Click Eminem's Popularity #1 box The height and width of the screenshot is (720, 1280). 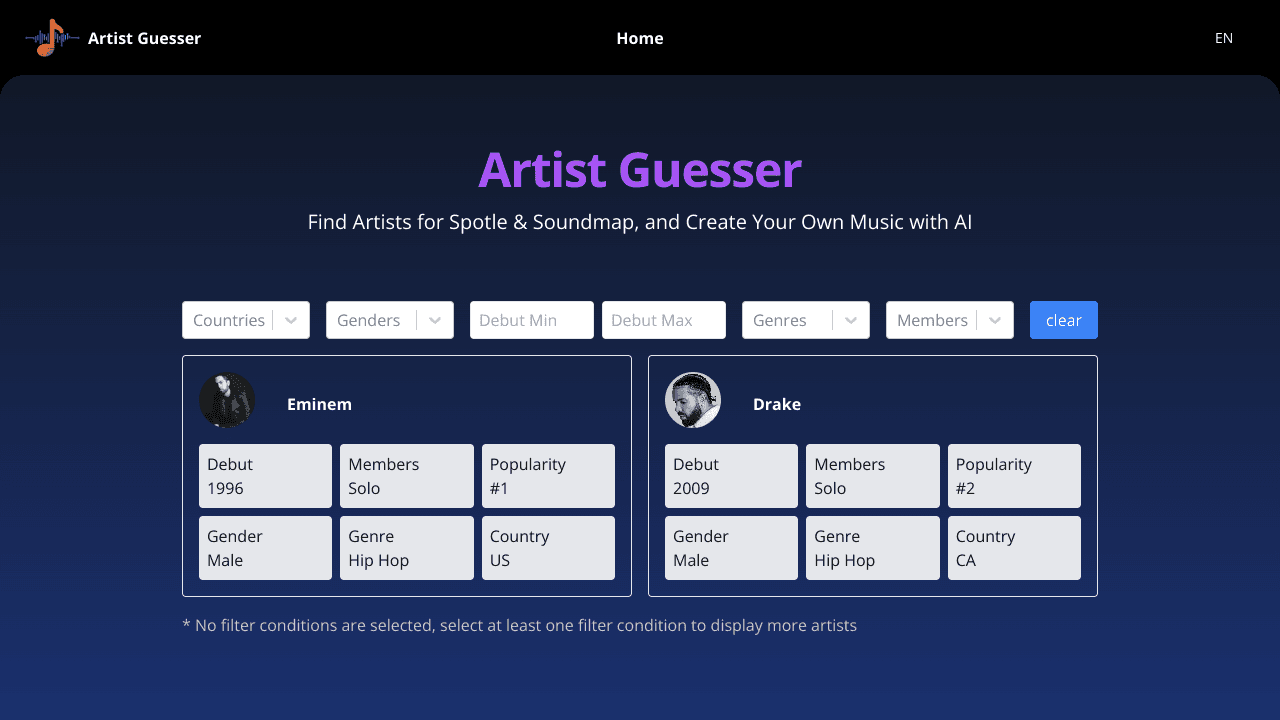(548, 476)
